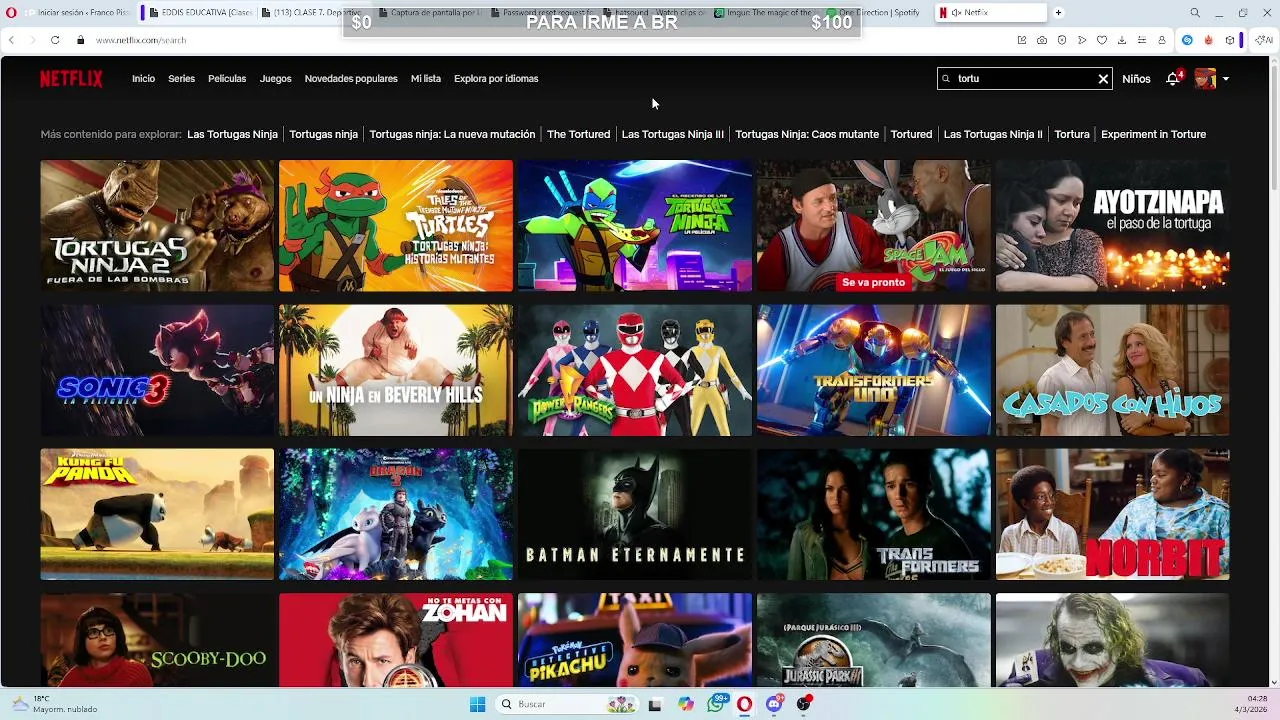Go back in the browser
Screen dimensions: 1280x720
(x=11, y=40)
